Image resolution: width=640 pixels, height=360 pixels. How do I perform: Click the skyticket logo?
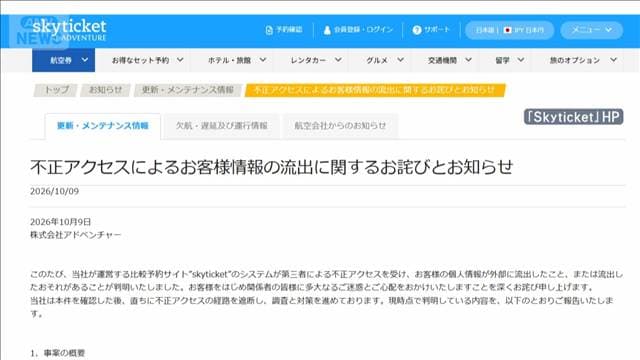click(x=69, y=30)
